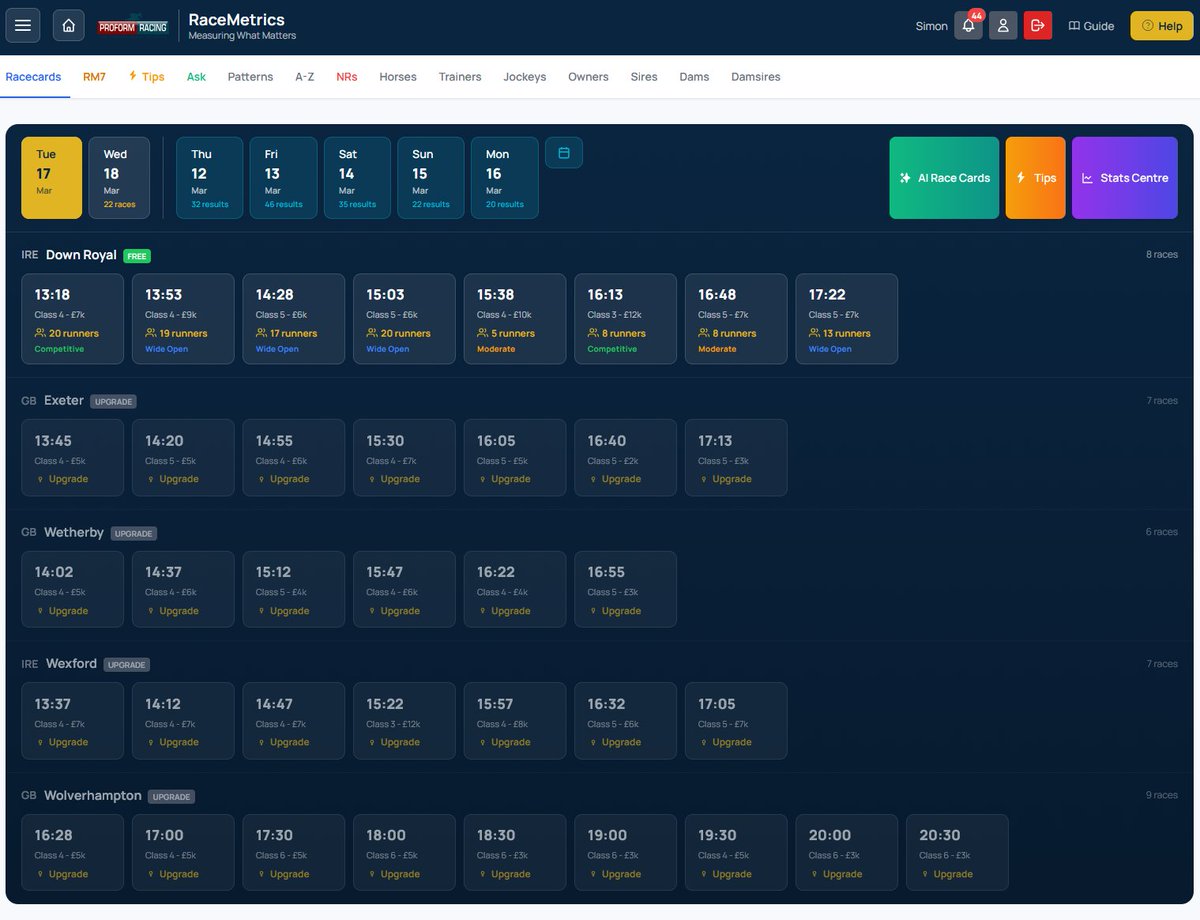This screenshot has height=920, width=1200.
Task: Click the red logout icon
Action: (x=1038, y=25)
